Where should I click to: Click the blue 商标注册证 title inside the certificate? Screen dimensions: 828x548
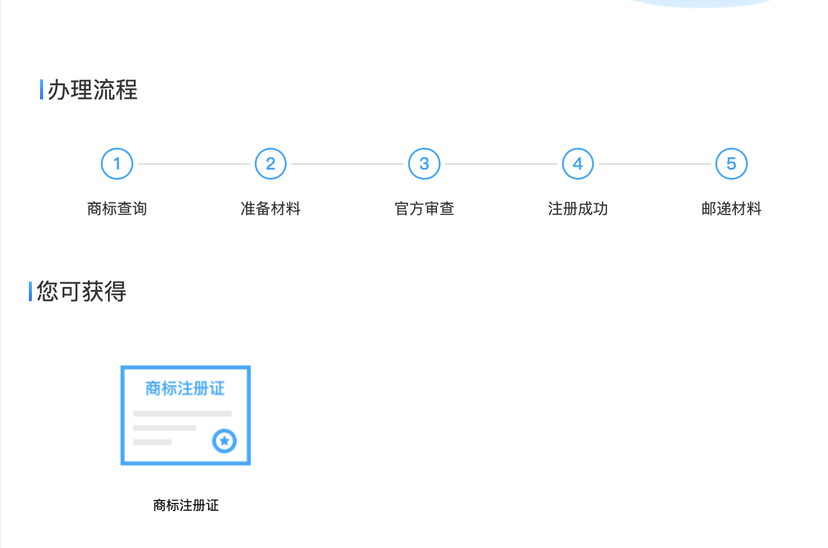(x=185, y=388)
